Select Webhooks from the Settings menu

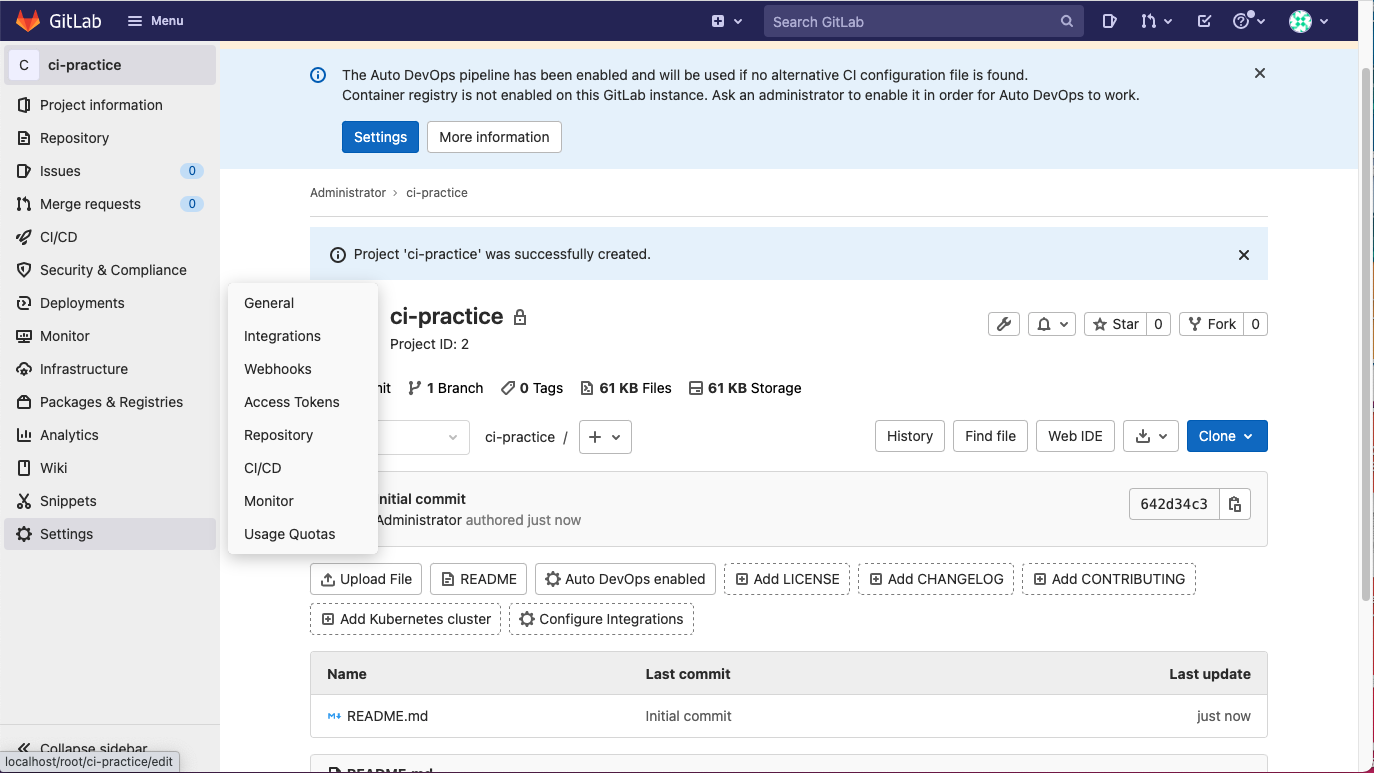pos(278,368)
